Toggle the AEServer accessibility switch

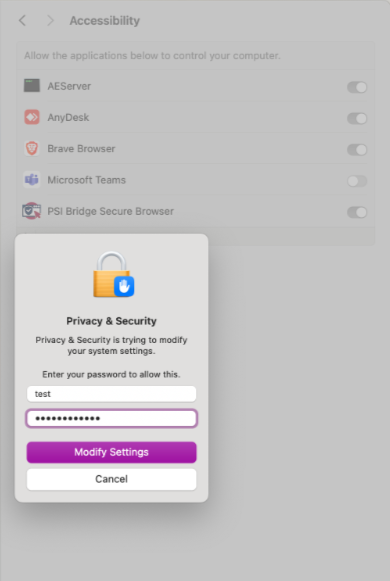pyautogui.click(x=357, y=87)
